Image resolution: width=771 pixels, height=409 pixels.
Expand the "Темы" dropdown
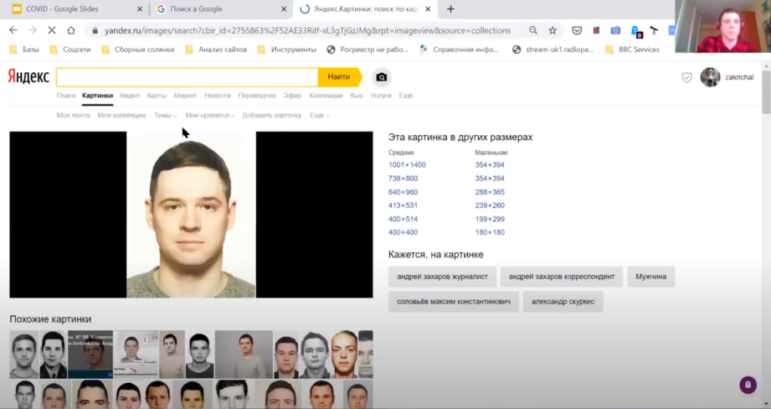click(165, 116)
